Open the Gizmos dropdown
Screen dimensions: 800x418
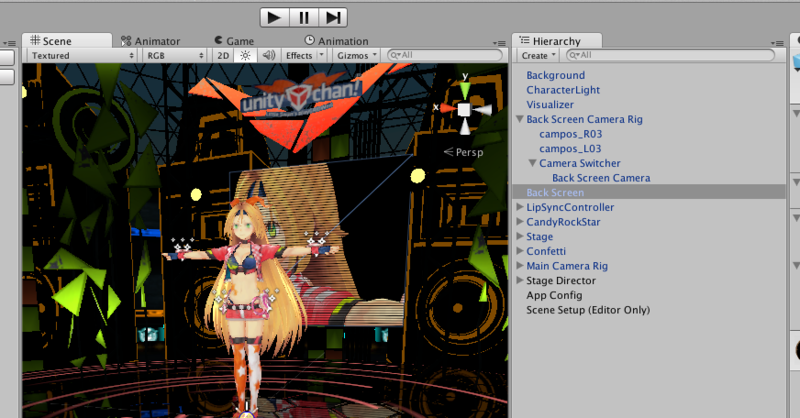coord(357,55)
